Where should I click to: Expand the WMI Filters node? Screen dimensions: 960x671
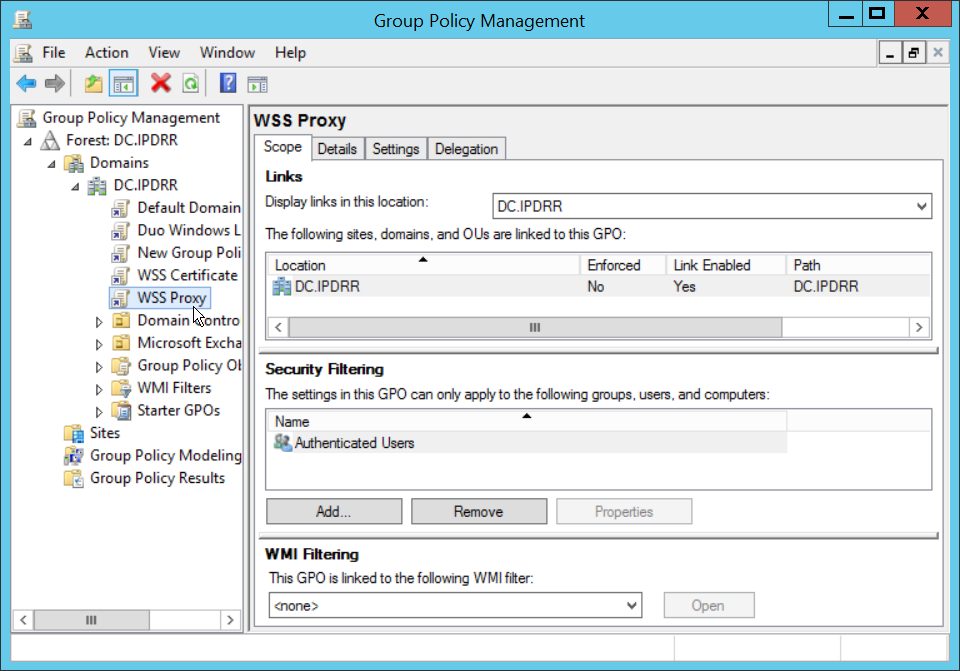tap(99, 388)
